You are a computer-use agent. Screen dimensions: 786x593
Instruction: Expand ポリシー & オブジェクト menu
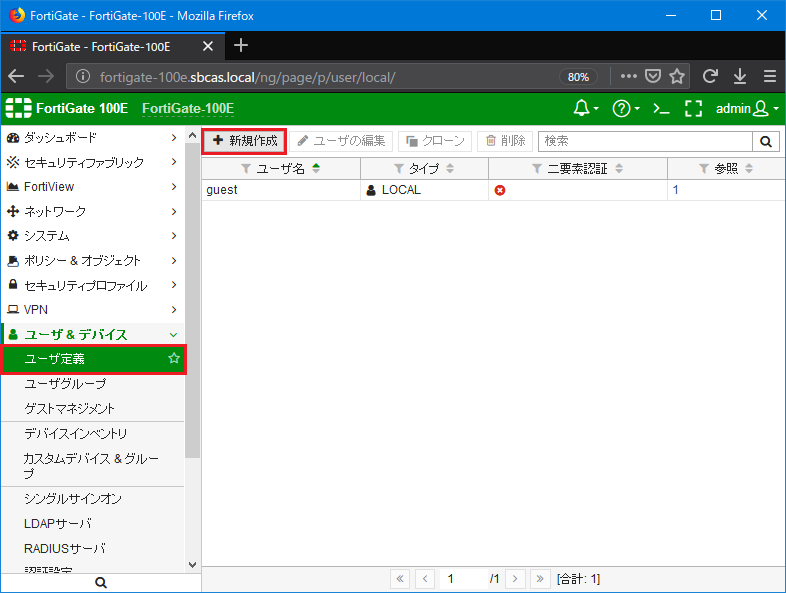[92, 261]
